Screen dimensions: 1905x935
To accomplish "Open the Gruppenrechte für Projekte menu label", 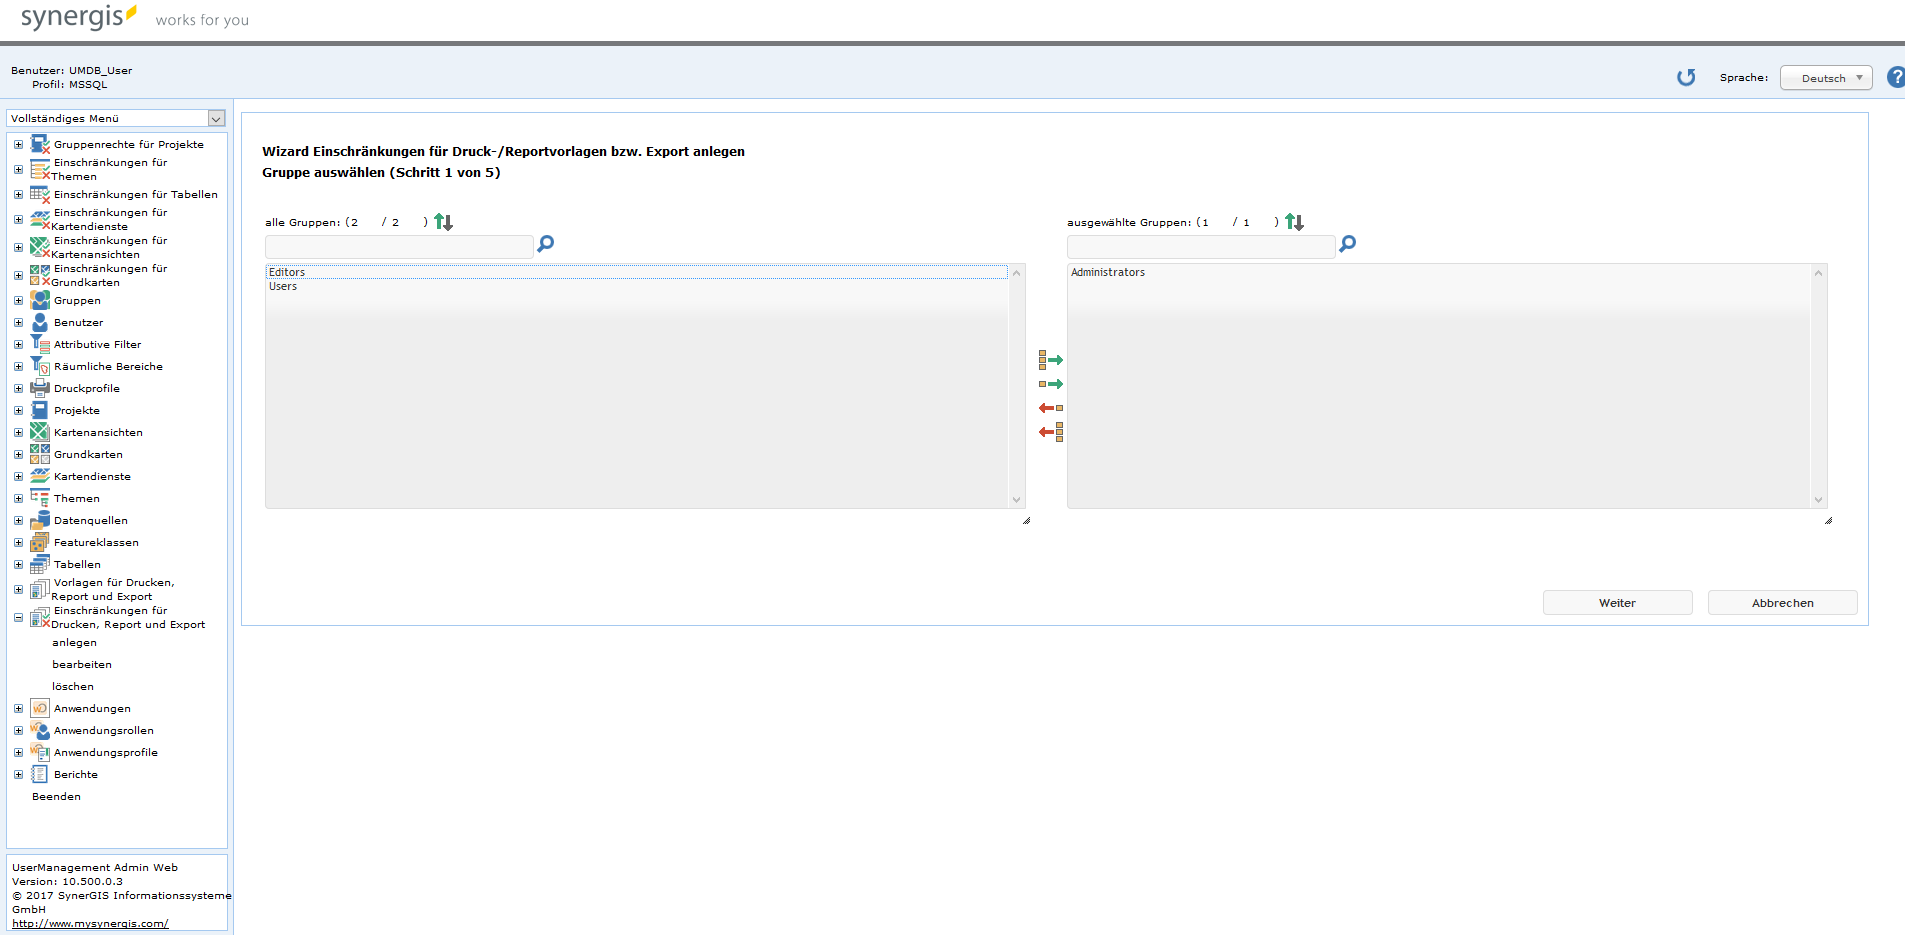I will coord(129,144).
